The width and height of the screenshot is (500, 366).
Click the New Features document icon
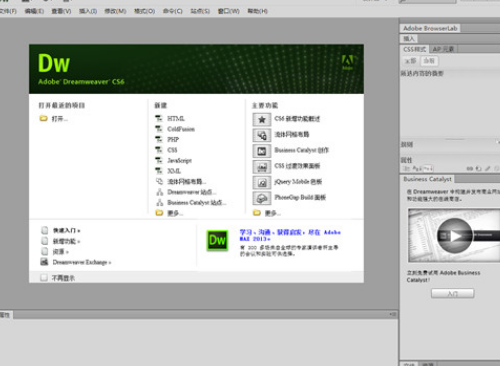pyautogui.click(x=44, y=241)
